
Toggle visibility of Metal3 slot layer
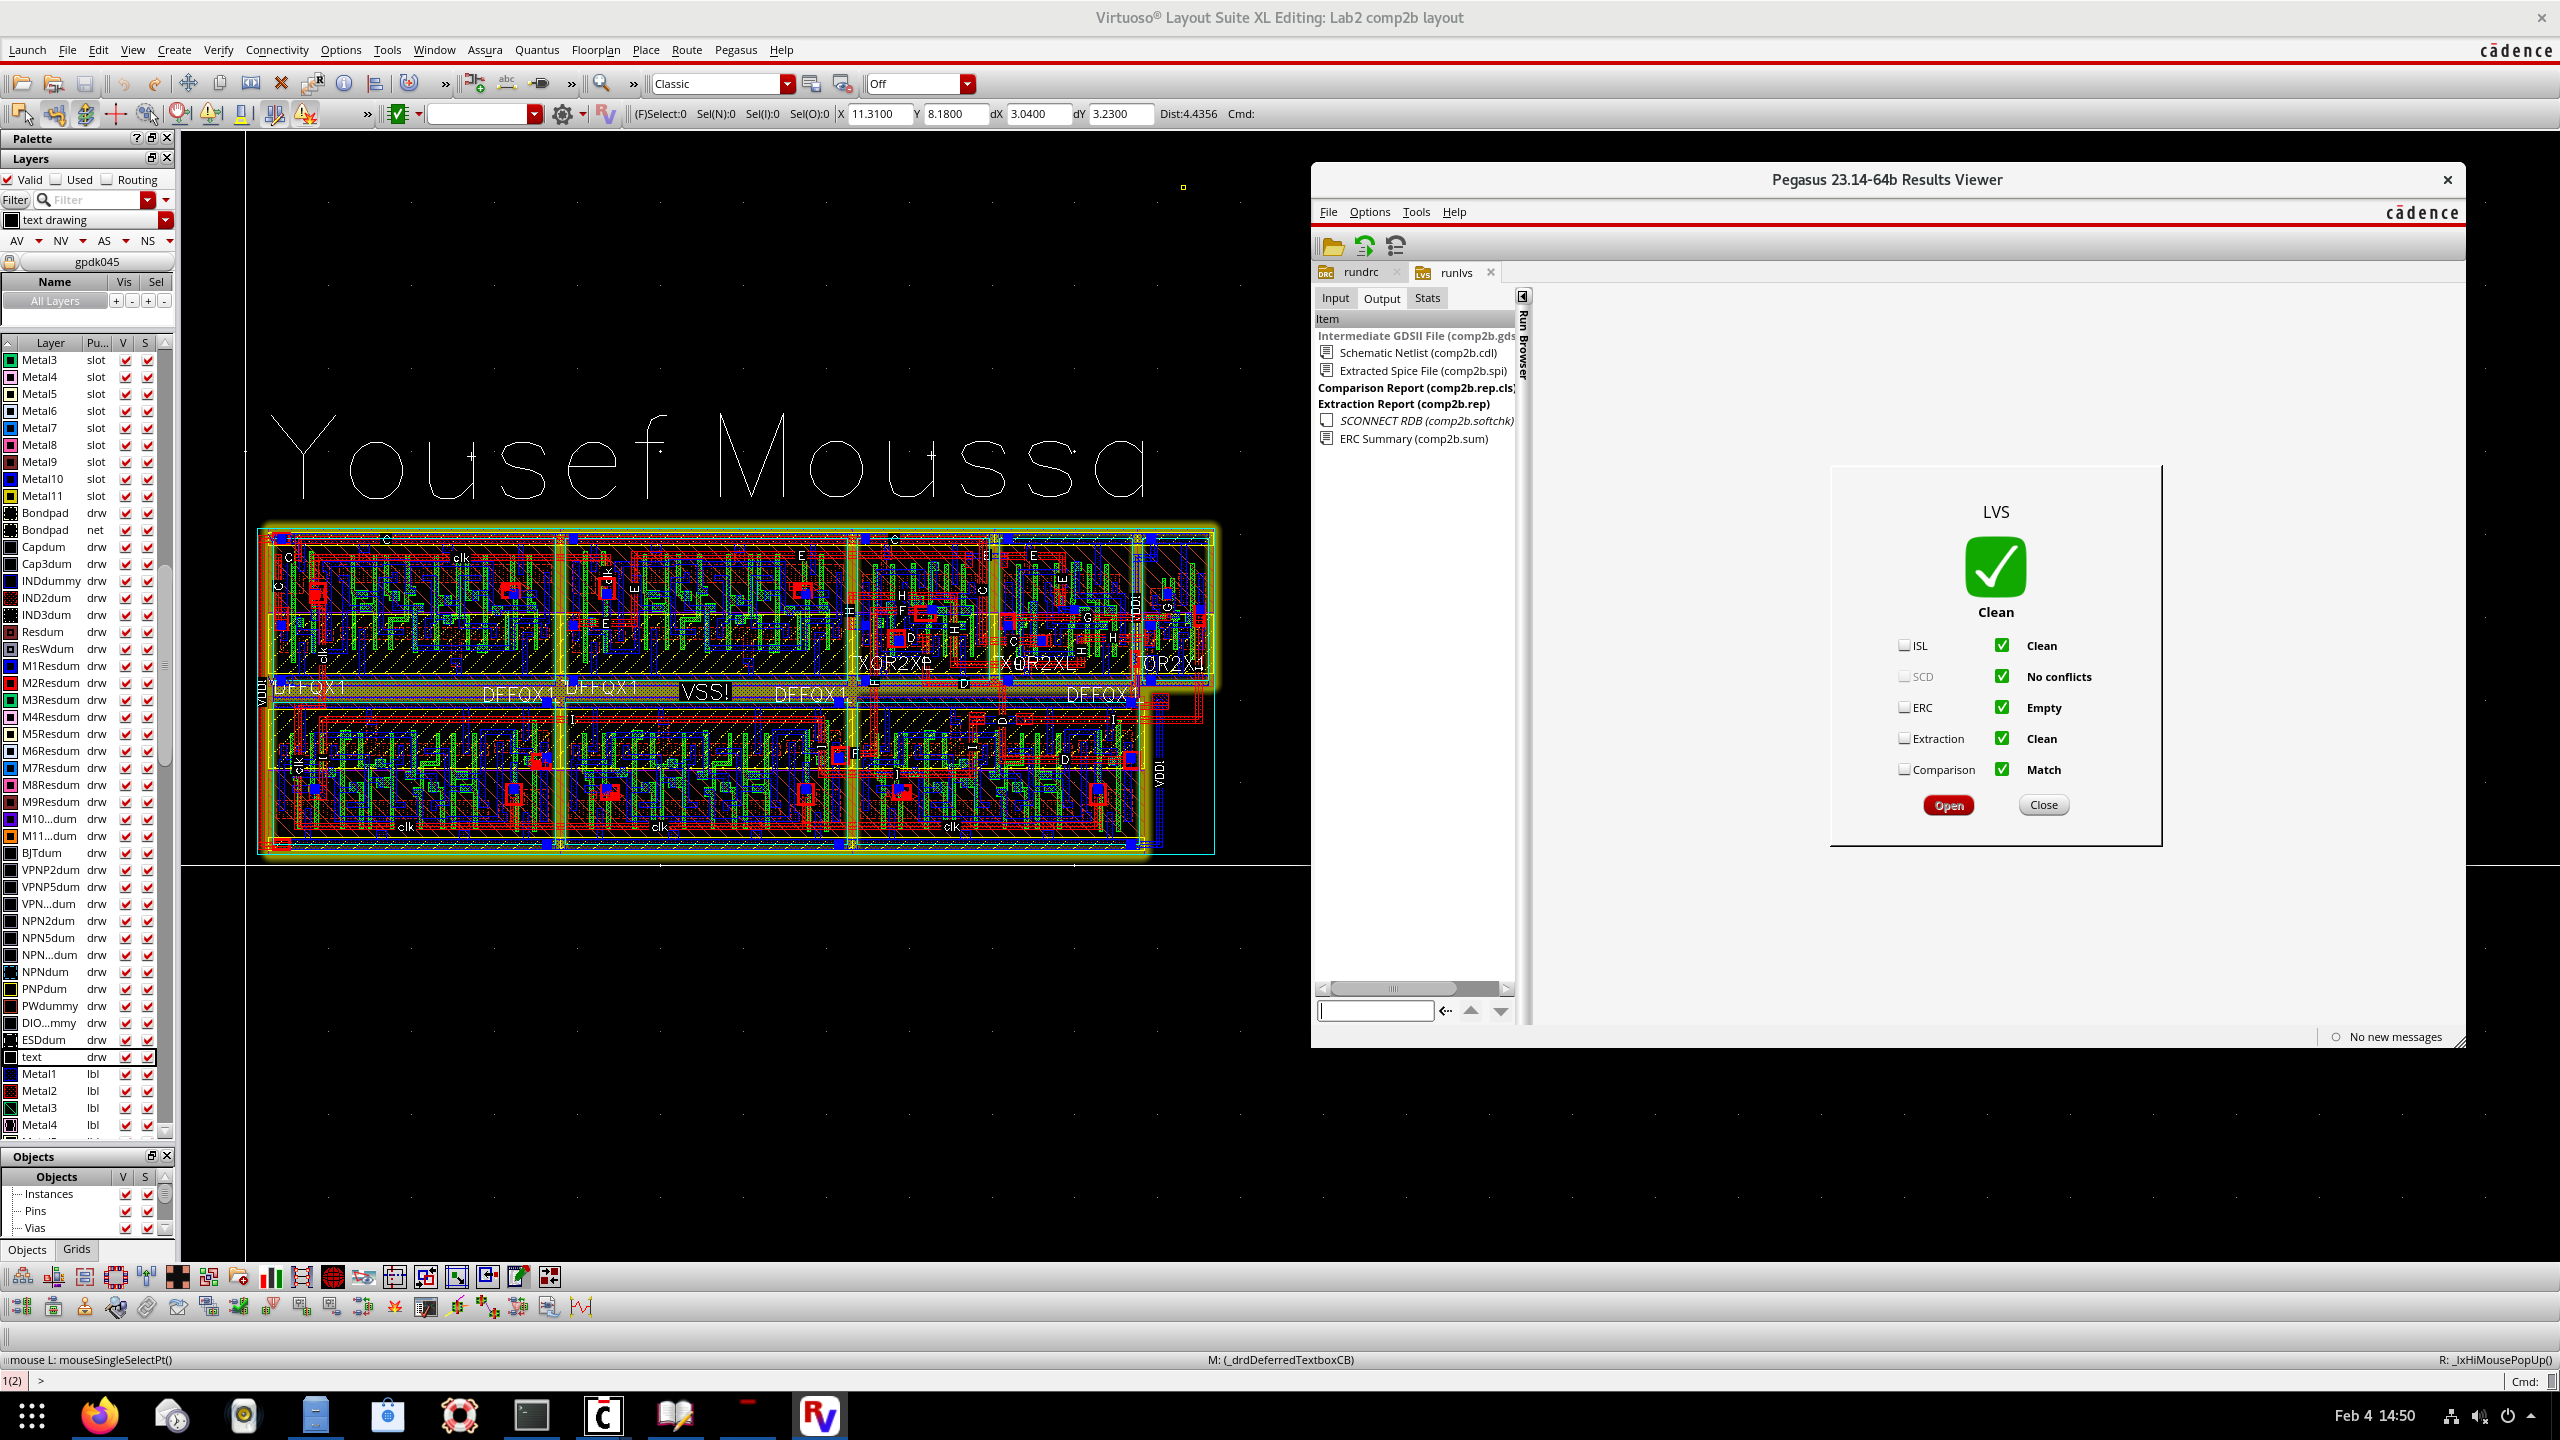125,360
